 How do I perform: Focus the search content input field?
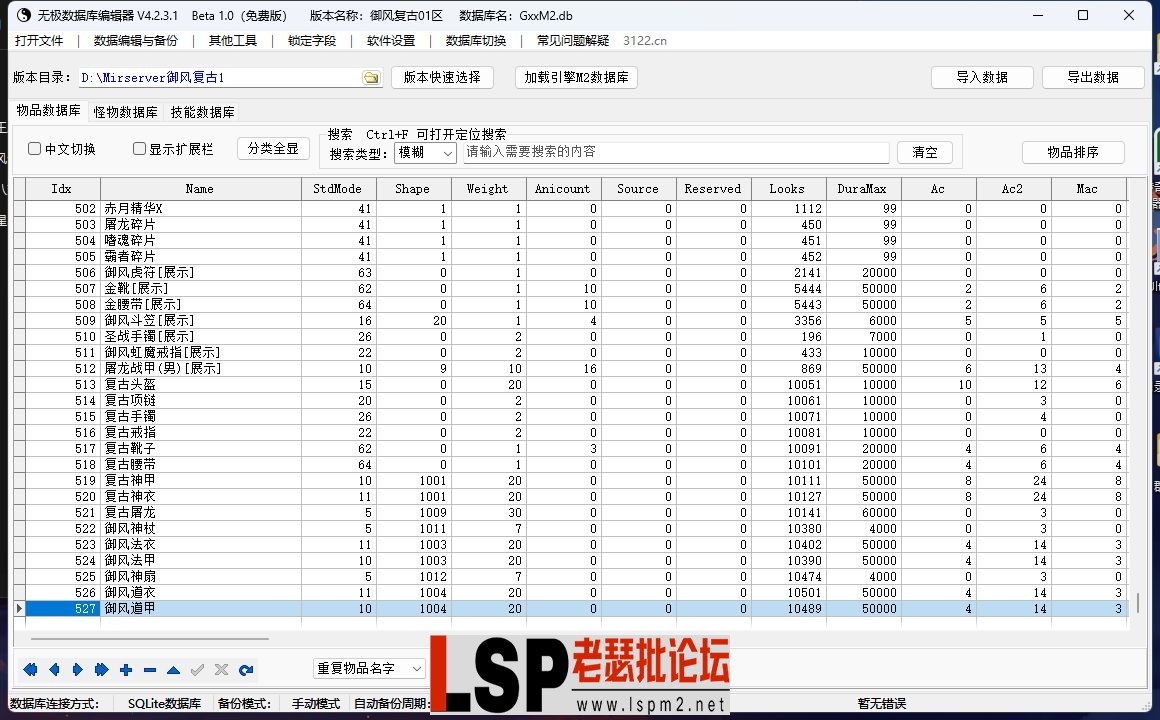coord(675,152)
